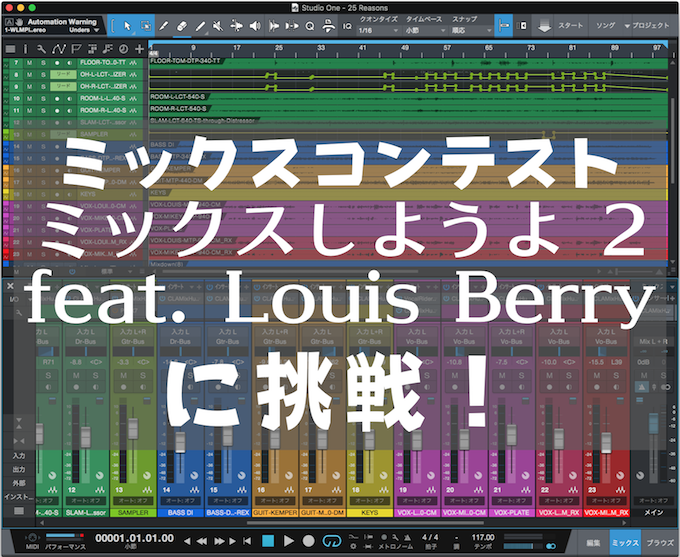Click the IQ button in toolbar
The height and width of the screenshot is (557, 680).
tap(347, 26)
